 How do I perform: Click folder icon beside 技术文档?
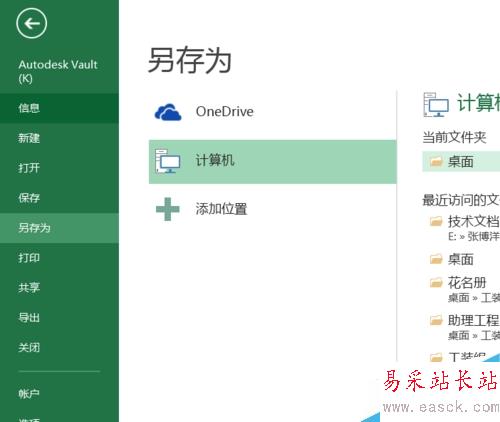(436, 221)
